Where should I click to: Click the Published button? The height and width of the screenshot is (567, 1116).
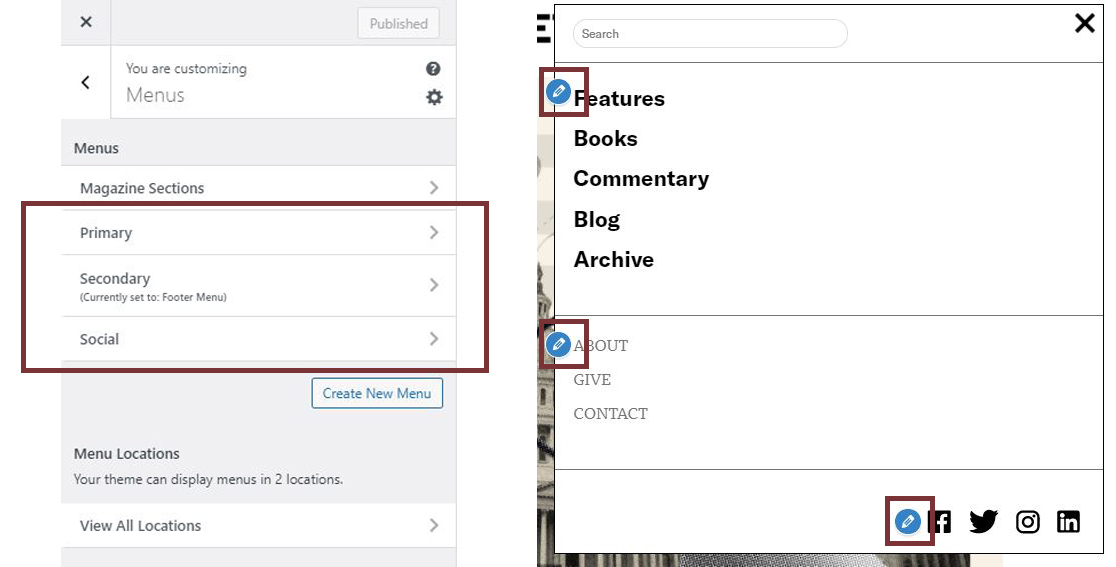click(398, 24)
